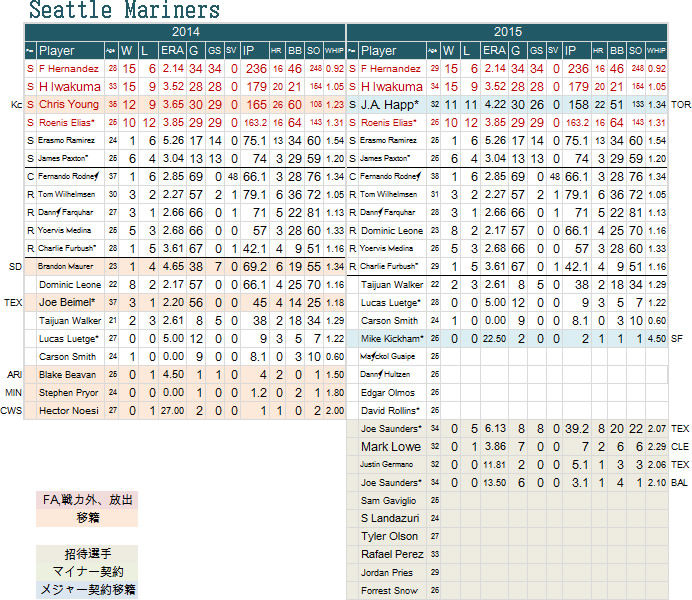Click the Seattle Mariners title
This screenshot has width=692, height=600.
[x=124, y=10]
